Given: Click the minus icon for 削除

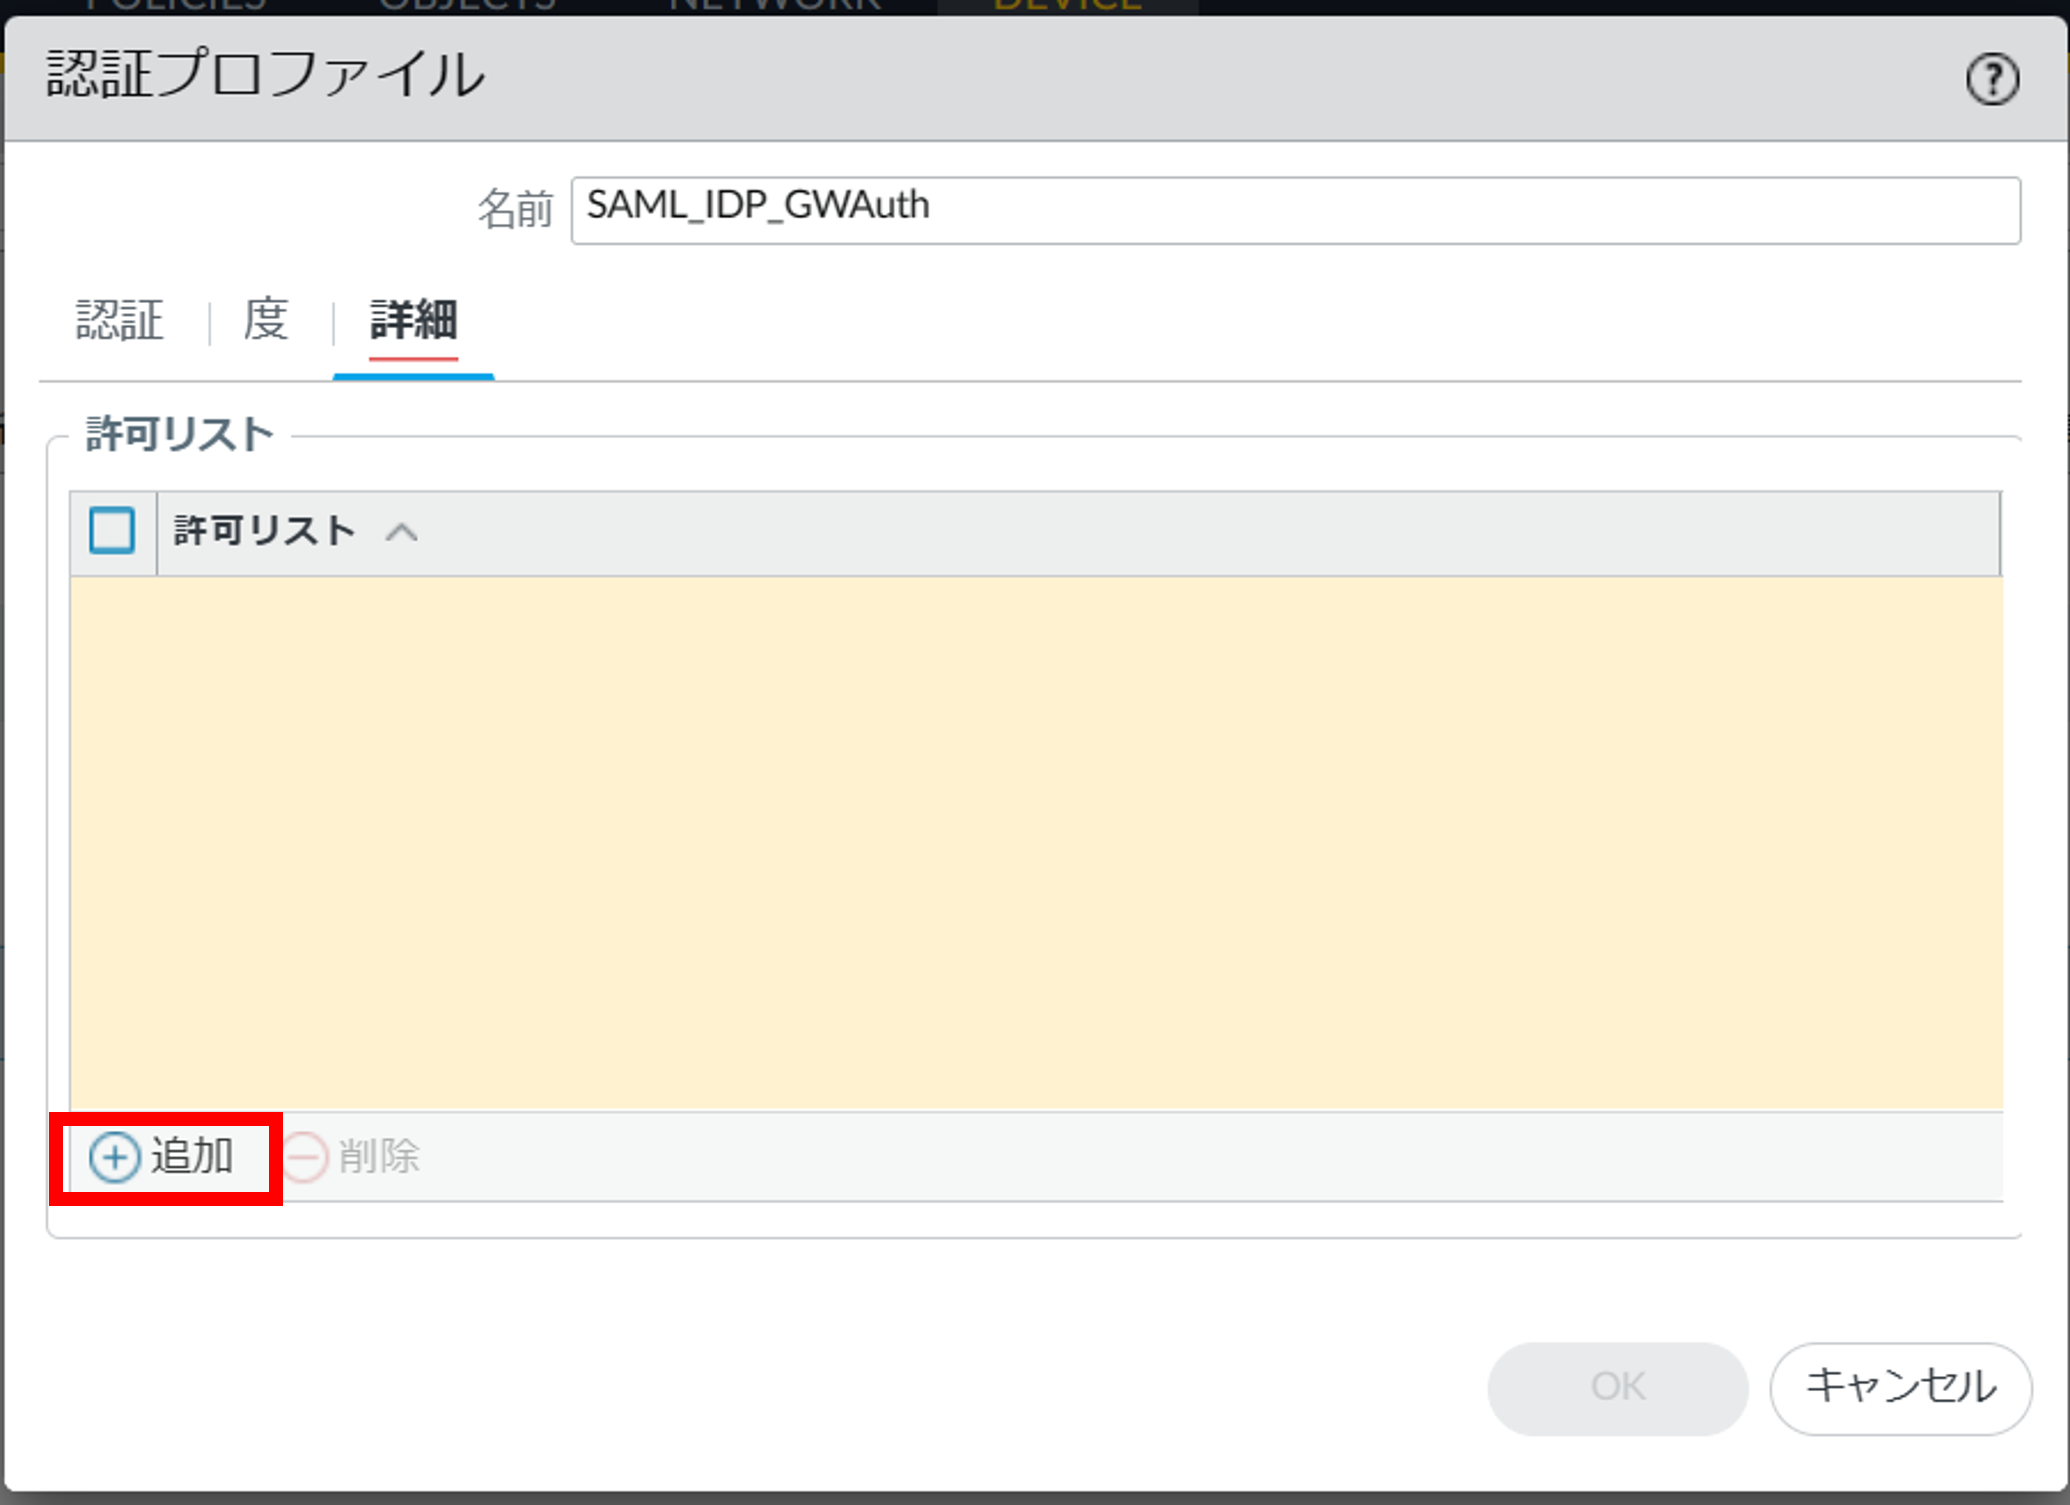Looking at the screenshot, I should tap(305, 1157).
